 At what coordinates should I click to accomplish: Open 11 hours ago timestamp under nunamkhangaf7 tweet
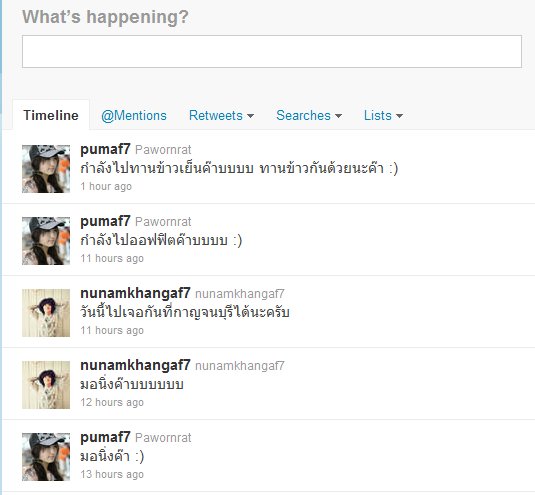coord(112,330)
